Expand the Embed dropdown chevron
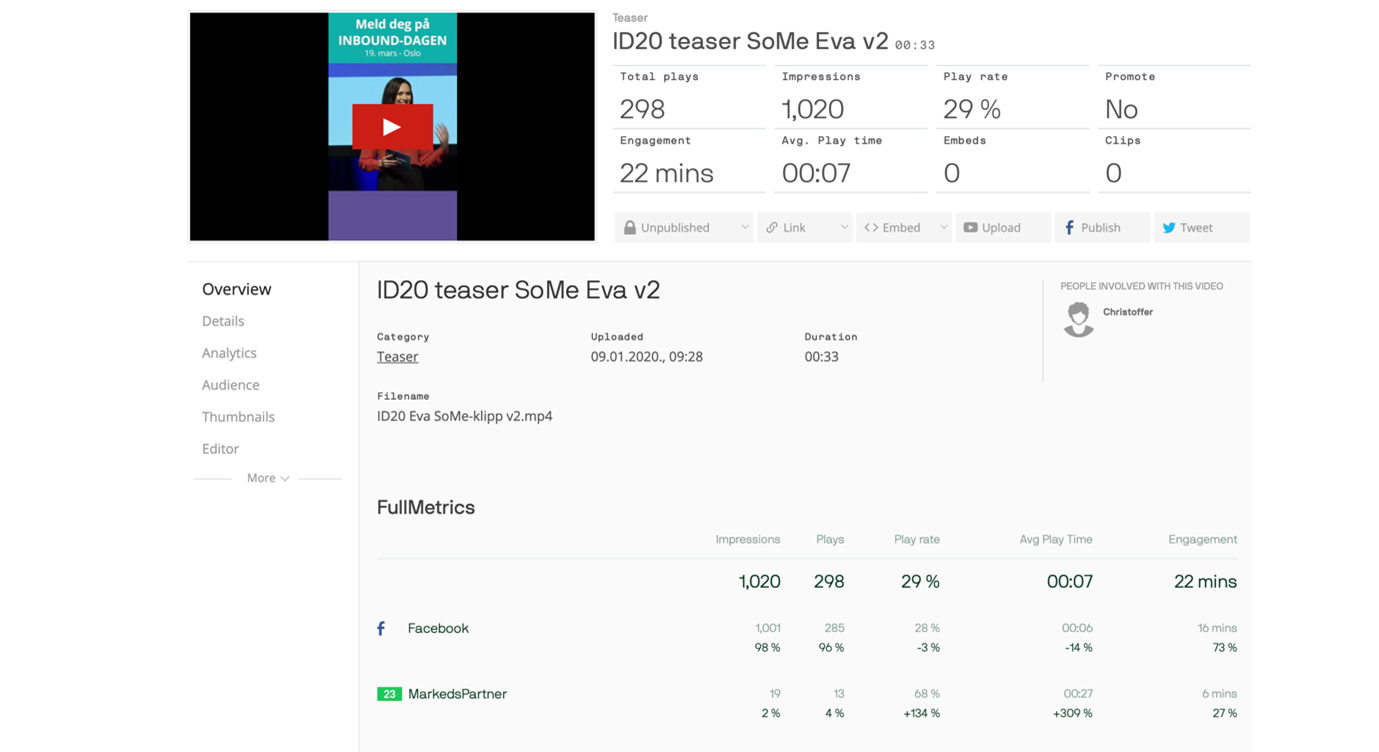 coord(942,228)
